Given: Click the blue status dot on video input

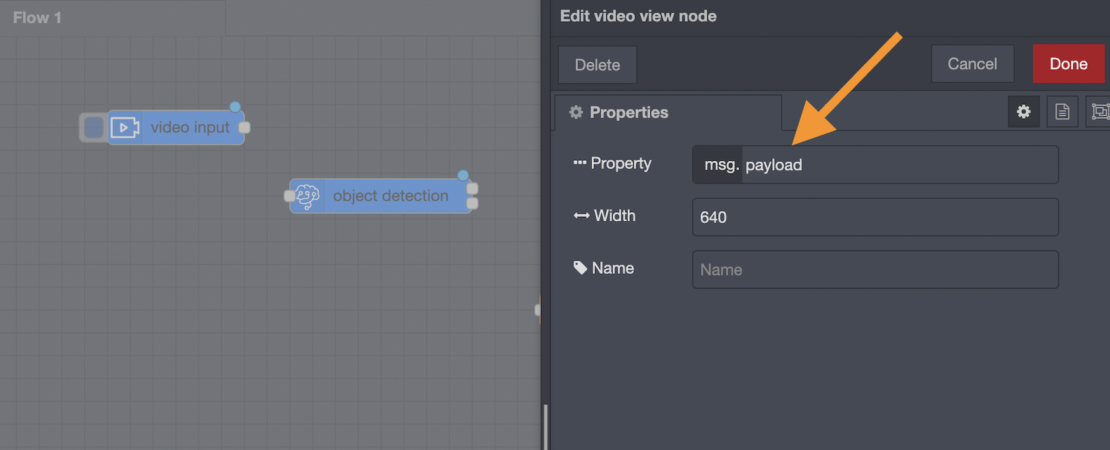Looking at the screenshot, I should pyautogui.click(x=235, y=107).
